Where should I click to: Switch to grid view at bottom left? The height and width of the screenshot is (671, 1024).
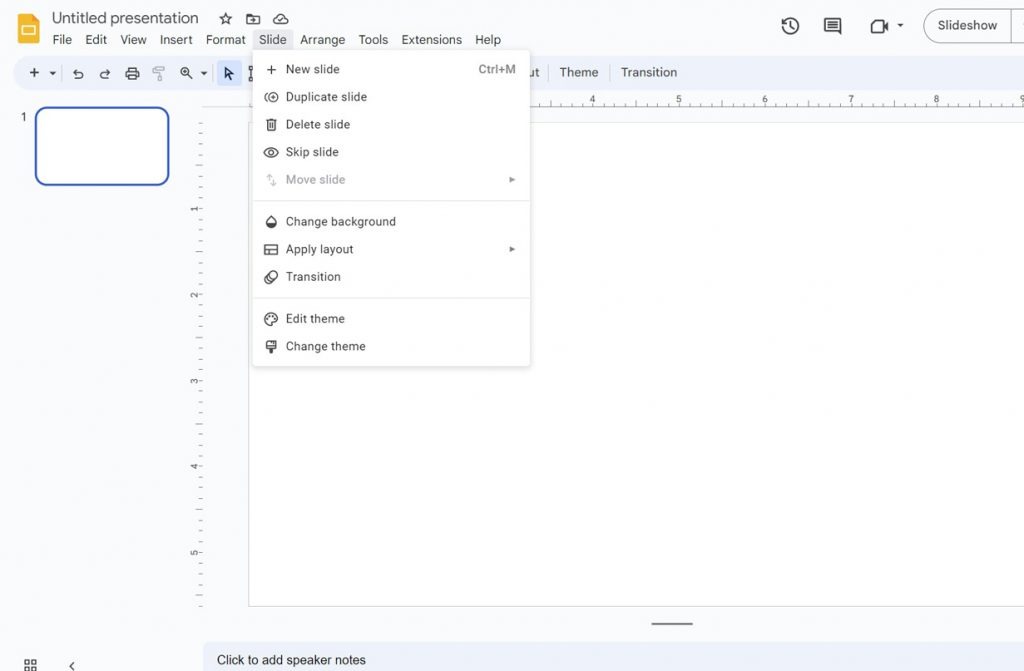[29, 664]
